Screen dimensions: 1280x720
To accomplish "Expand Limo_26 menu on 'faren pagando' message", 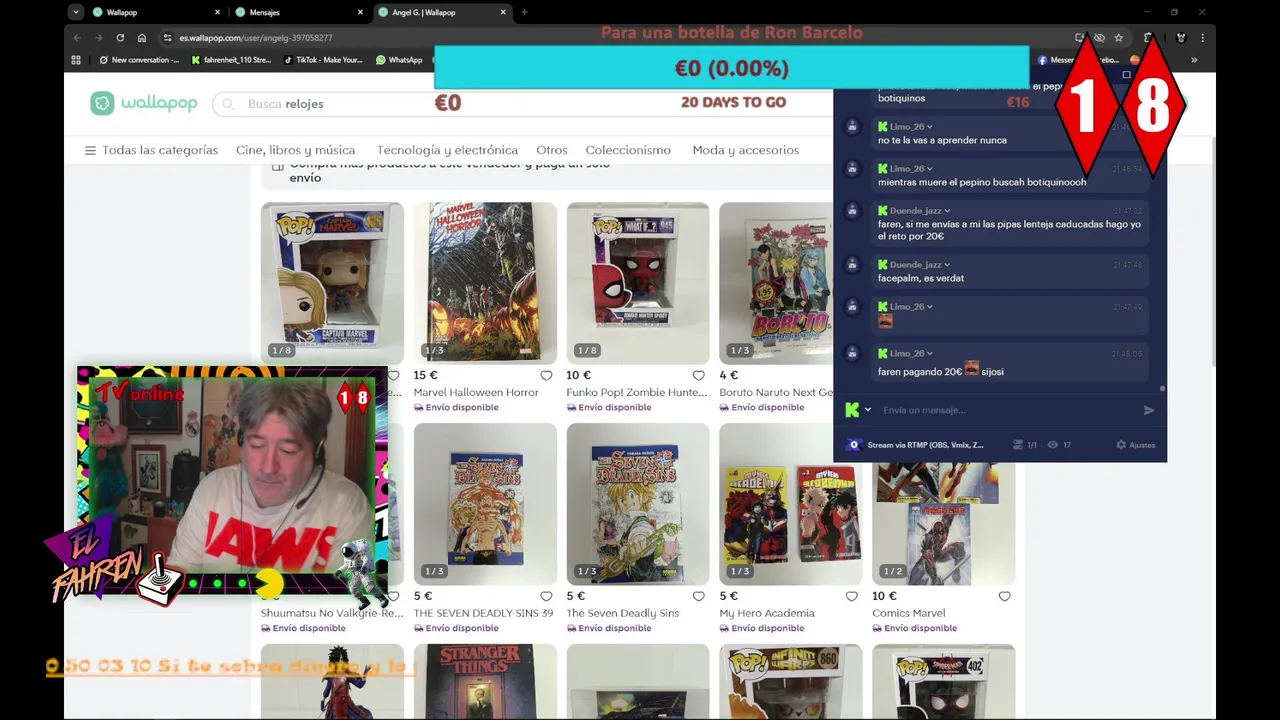I will [x=930, y=353].
